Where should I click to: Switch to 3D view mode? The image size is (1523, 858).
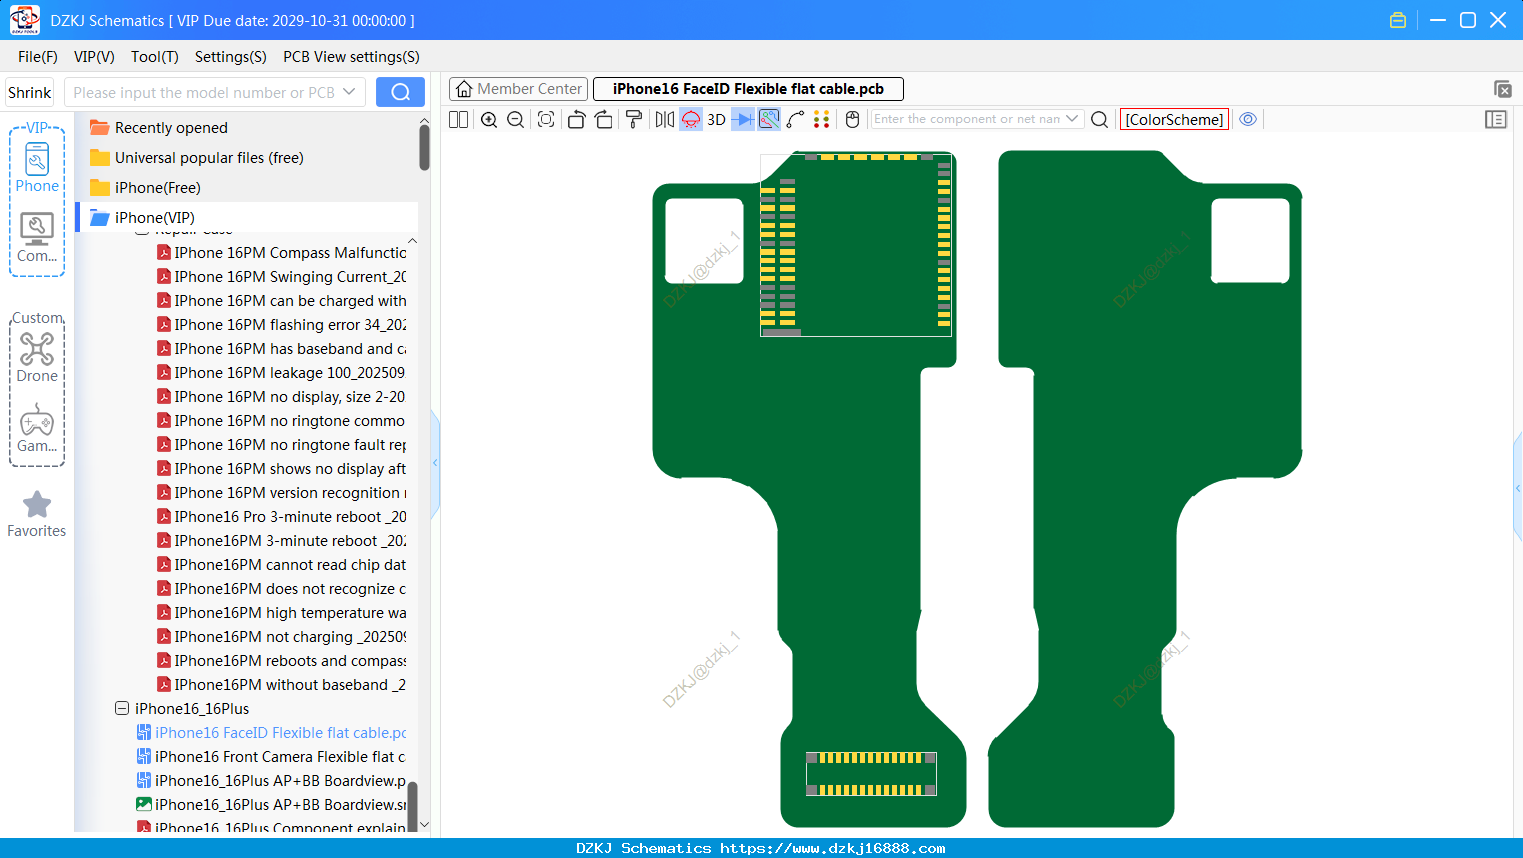tap(716, 119)
